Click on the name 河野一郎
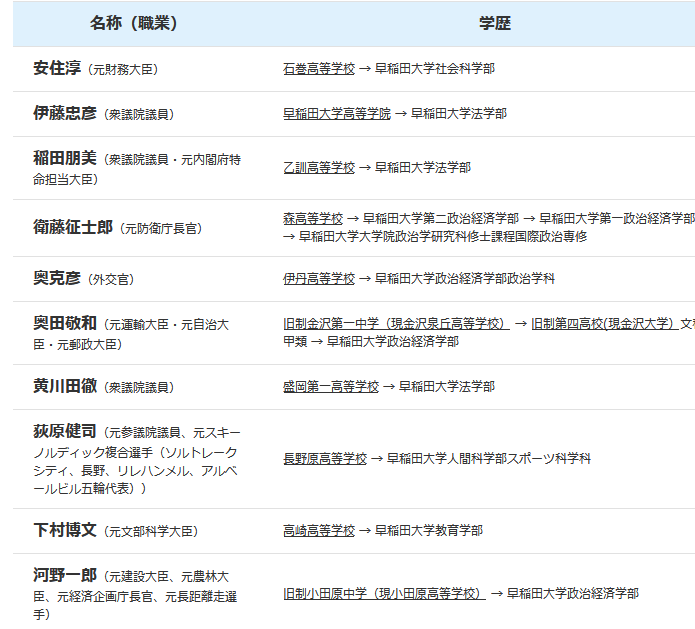The height and width of the screenshot is (629, 695). pos(65,575)
